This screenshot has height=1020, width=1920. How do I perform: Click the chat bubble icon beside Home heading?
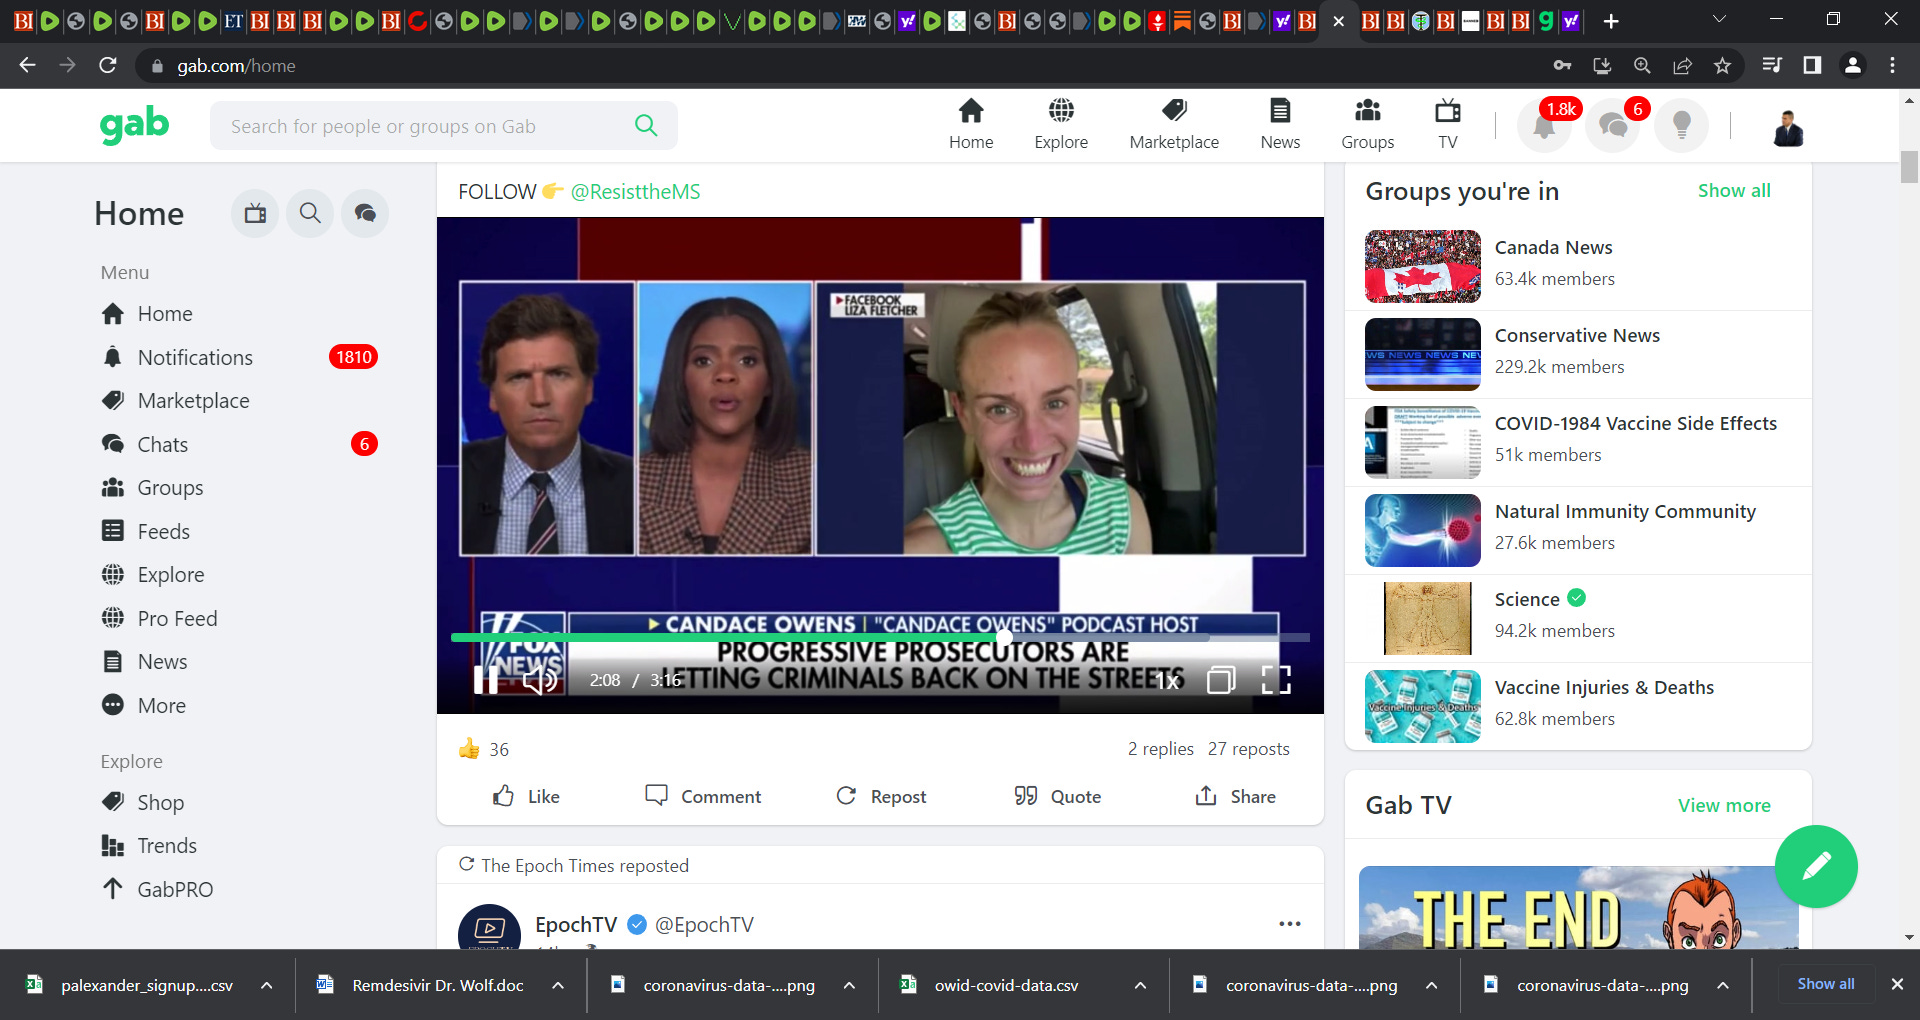click(365, 213)
